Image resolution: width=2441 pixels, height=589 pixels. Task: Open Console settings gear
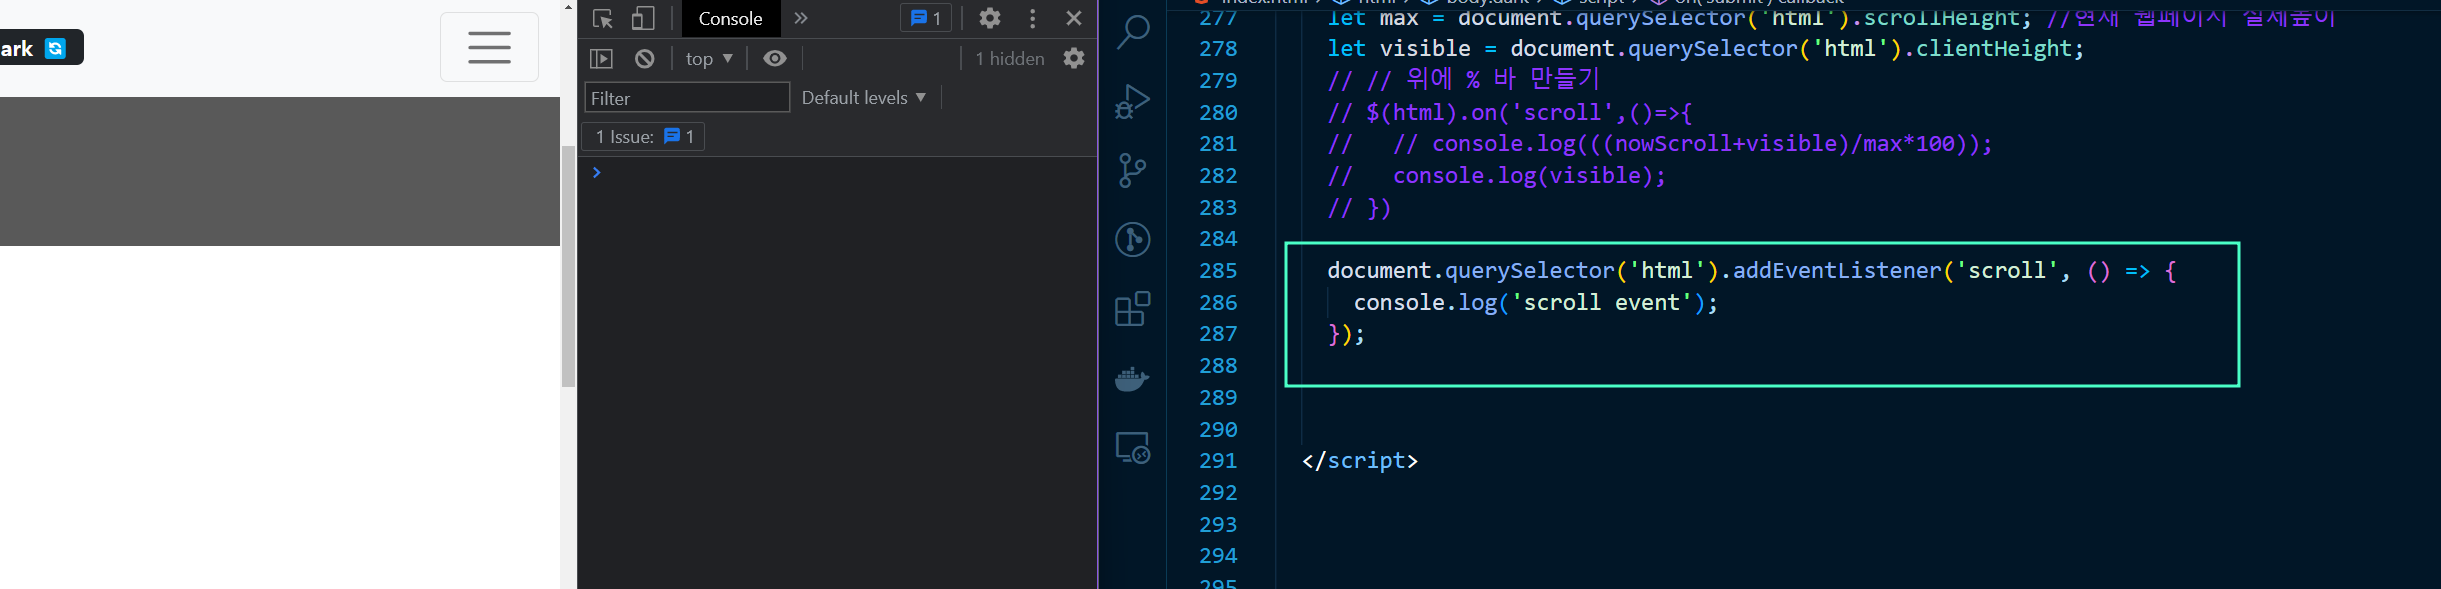click(1074, 59)
